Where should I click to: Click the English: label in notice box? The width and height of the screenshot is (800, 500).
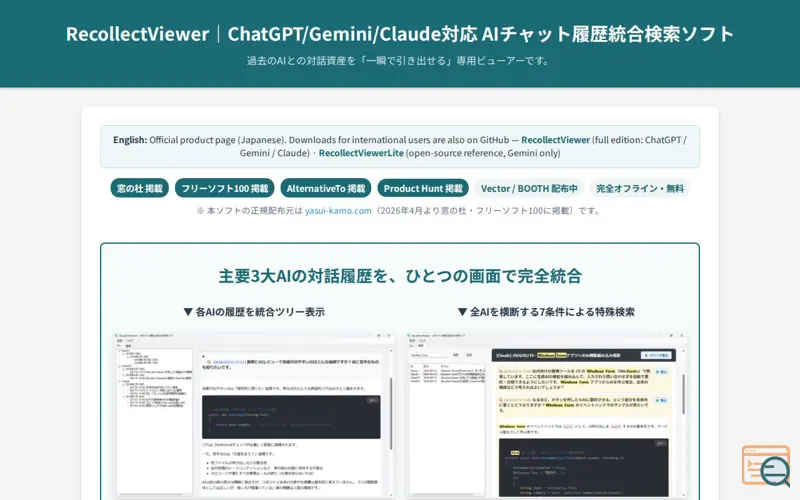(x=130, y=140)
